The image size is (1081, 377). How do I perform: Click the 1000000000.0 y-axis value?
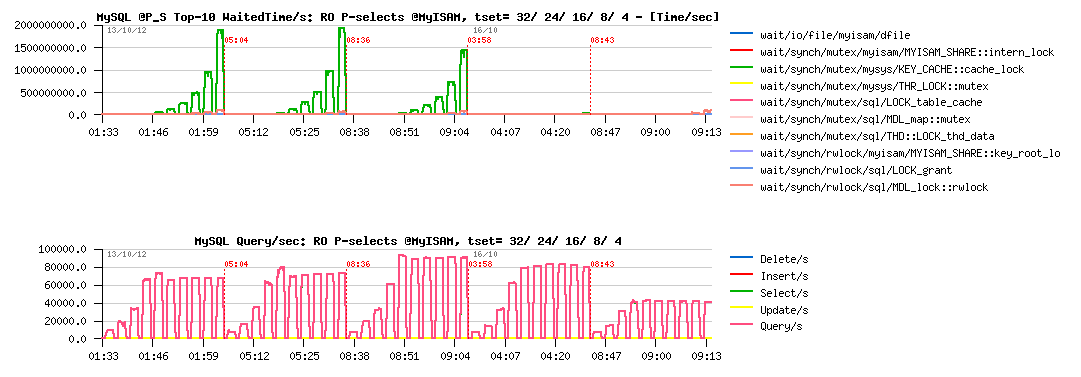(50, 70)
